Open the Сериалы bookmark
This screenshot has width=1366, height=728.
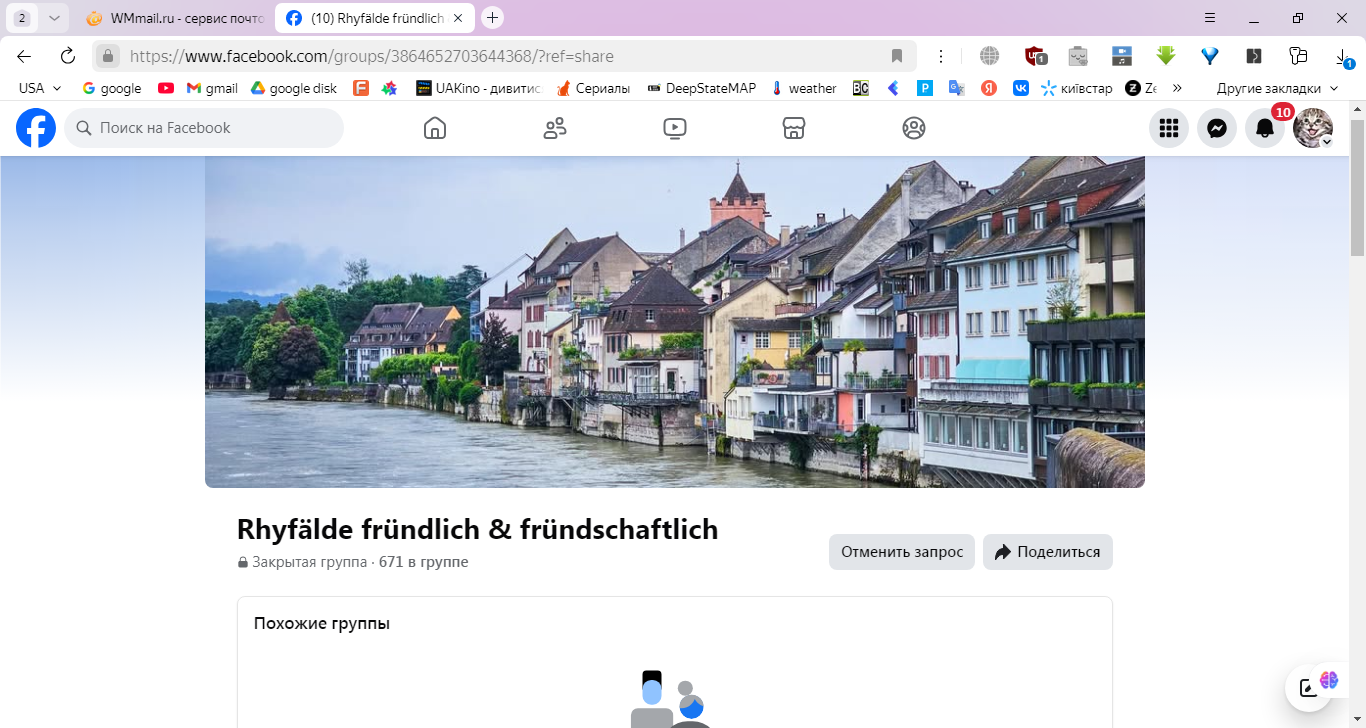593,88
